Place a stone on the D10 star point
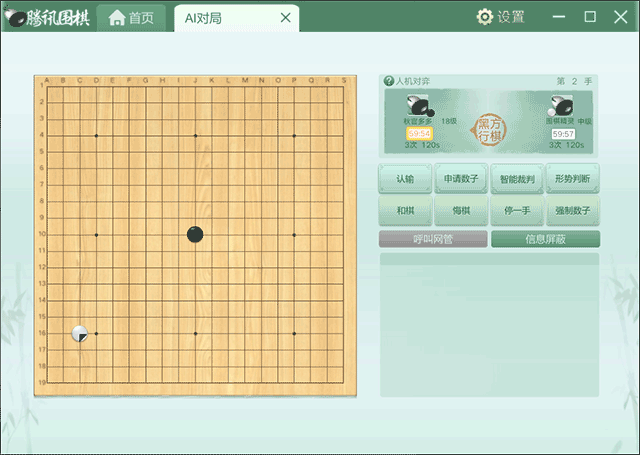Screen dimensions: 640x455 (96, 235)
